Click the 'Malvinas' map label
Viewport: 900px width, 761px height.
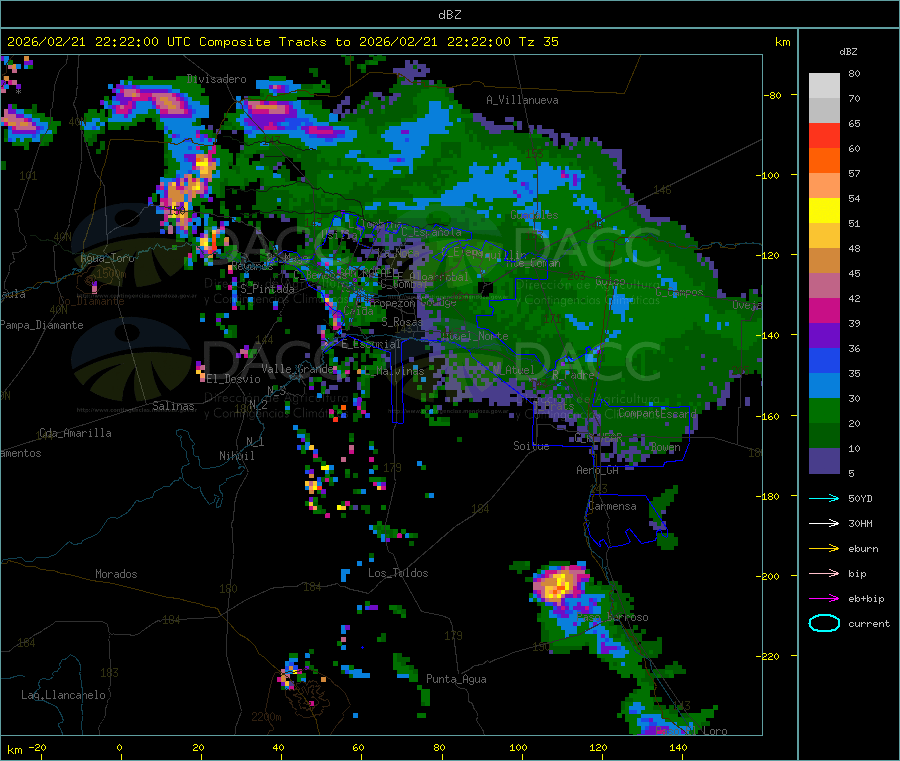point(400,371)
